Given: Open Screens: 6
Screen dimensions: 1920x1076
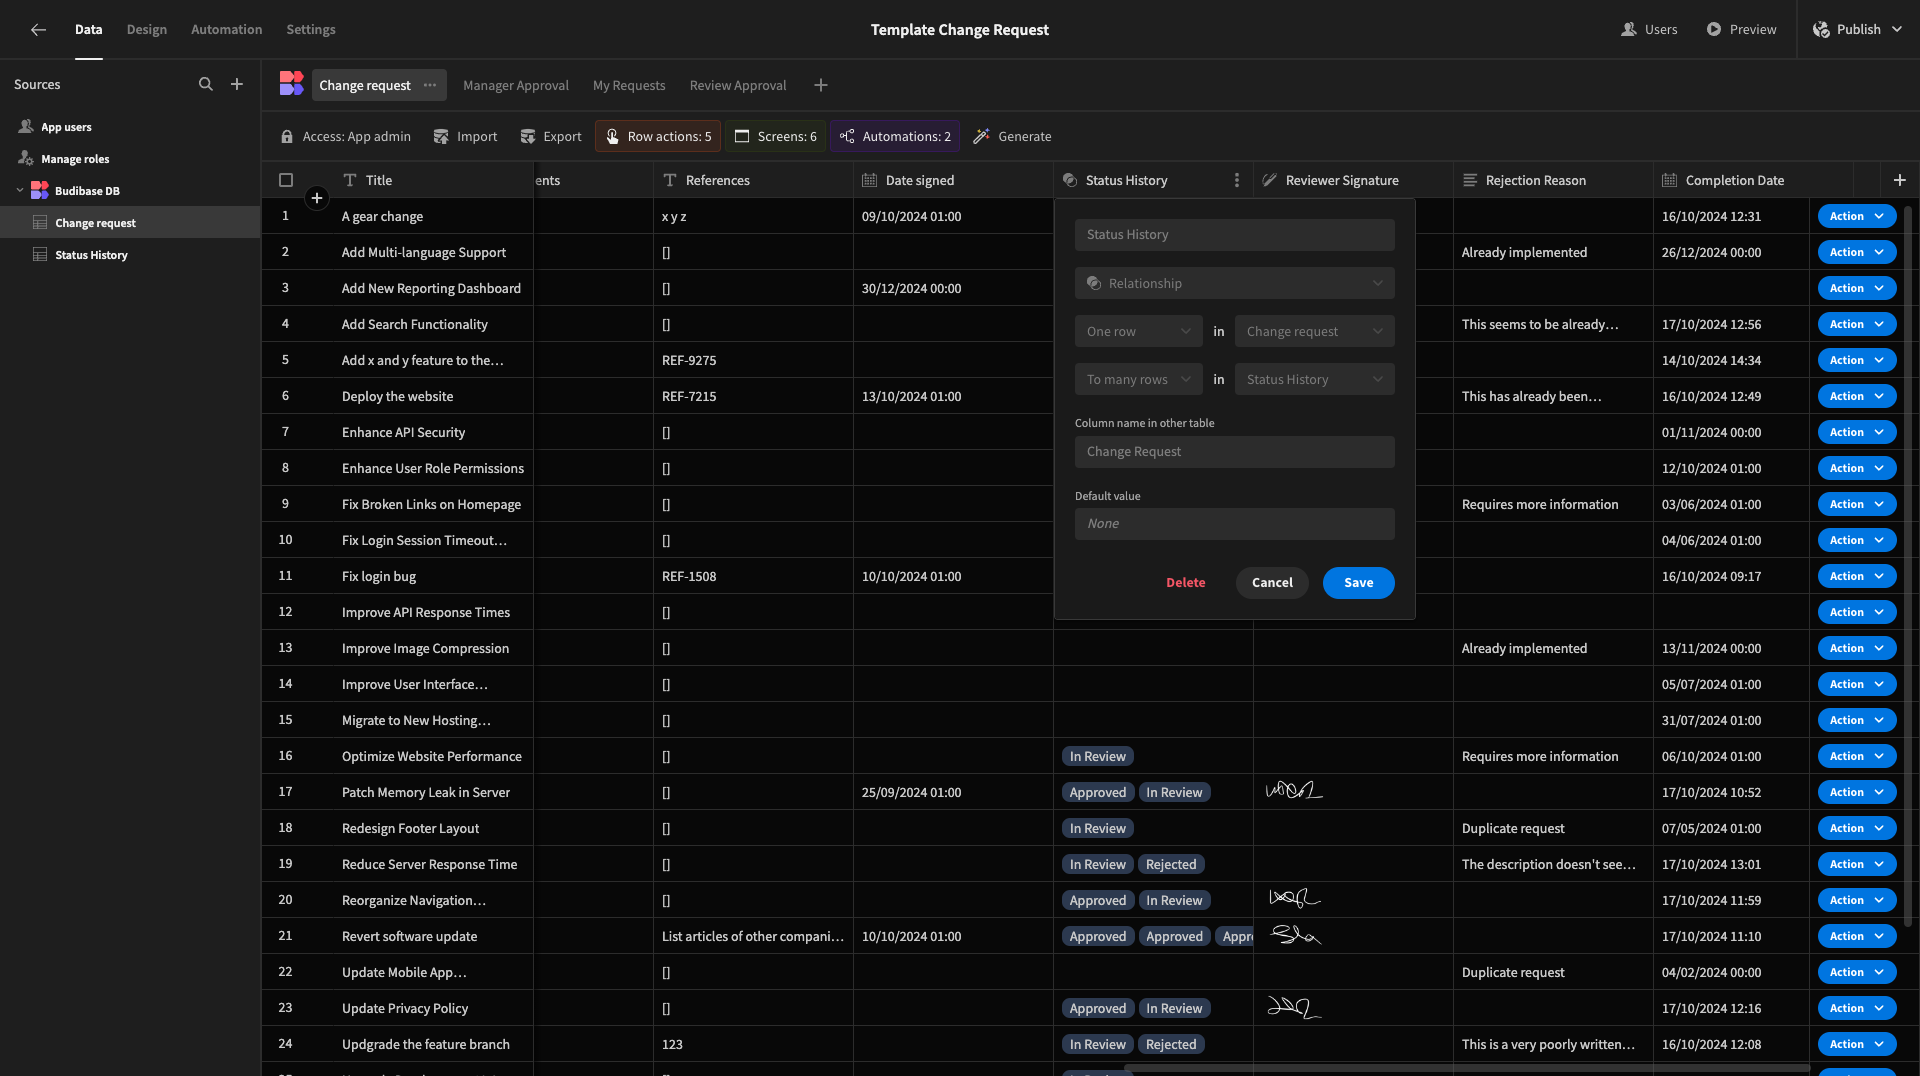Looking at the screenshot, I should (x=776, y=136).
